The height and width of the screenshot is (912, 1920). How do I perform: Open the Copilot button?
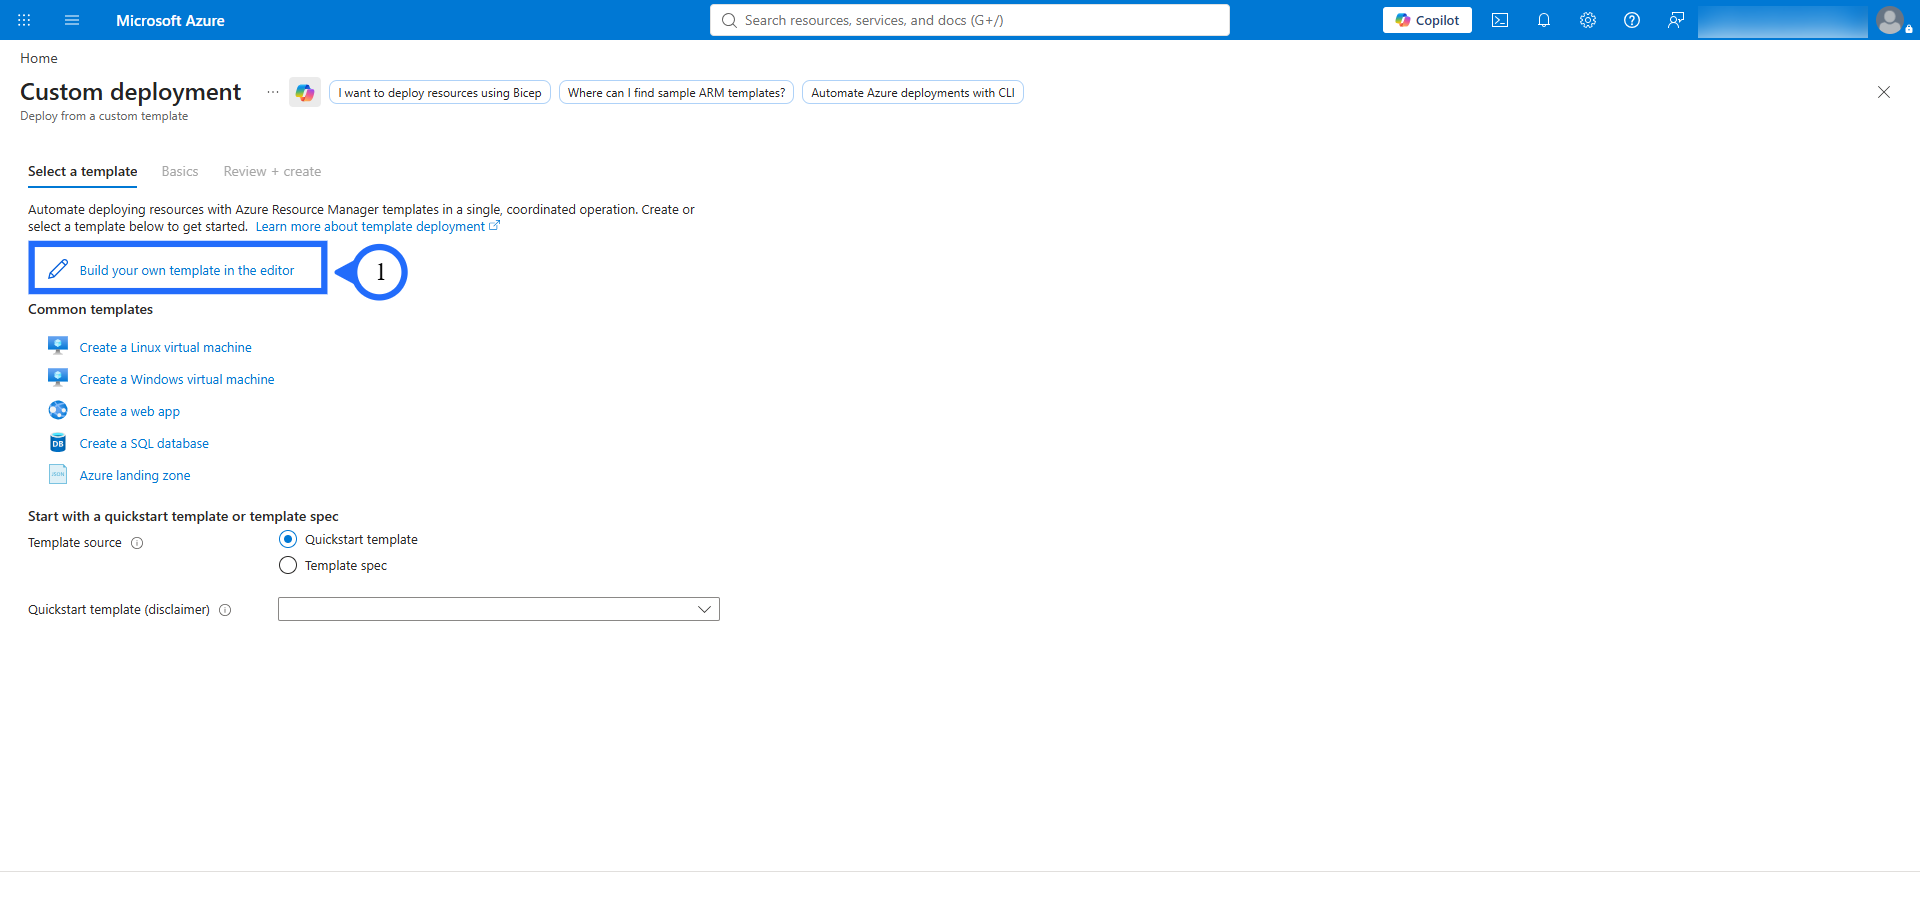[x=1427, y=20]
